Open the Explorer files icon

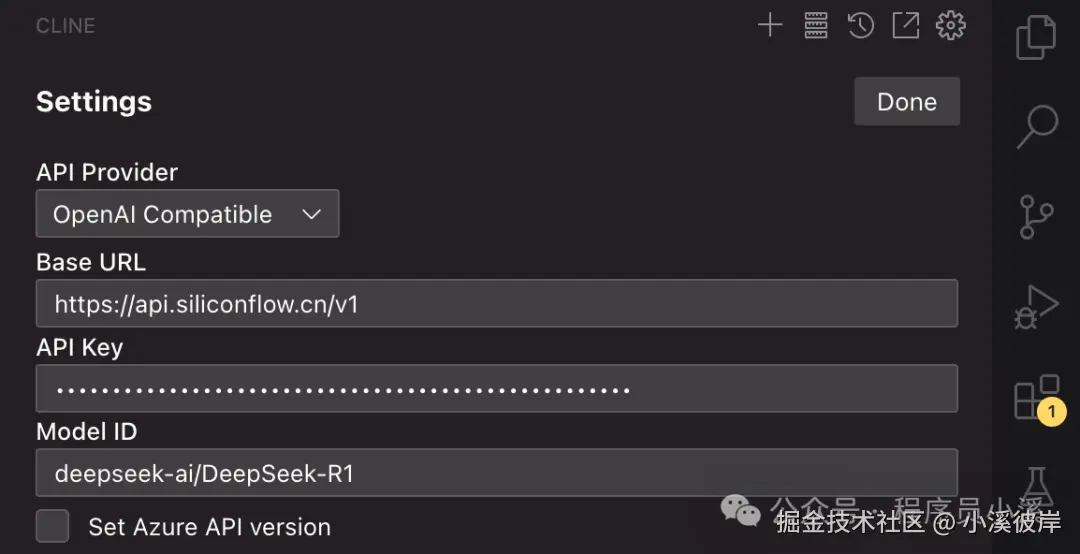coord(1036,38)
